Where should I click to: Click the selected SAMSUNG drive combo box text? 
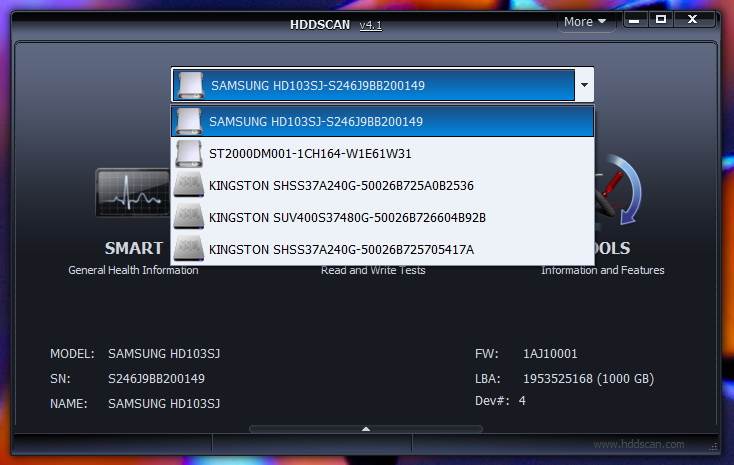(317, 86)
